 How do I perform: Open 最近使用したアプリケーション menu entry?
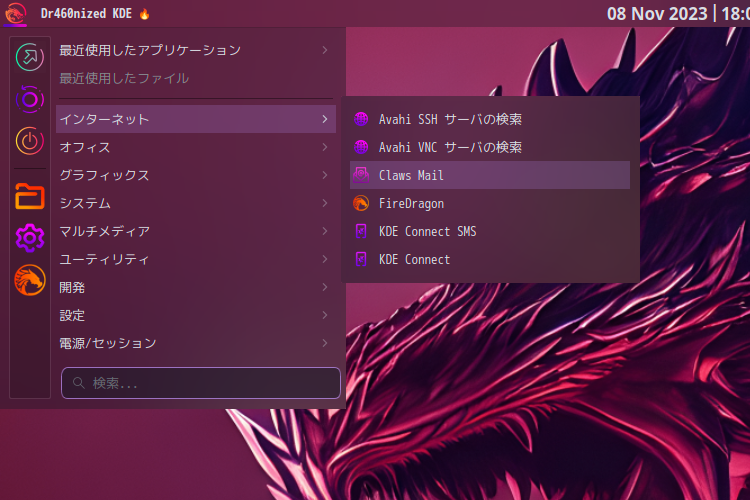pyautogui.click(x=196, y=50)
